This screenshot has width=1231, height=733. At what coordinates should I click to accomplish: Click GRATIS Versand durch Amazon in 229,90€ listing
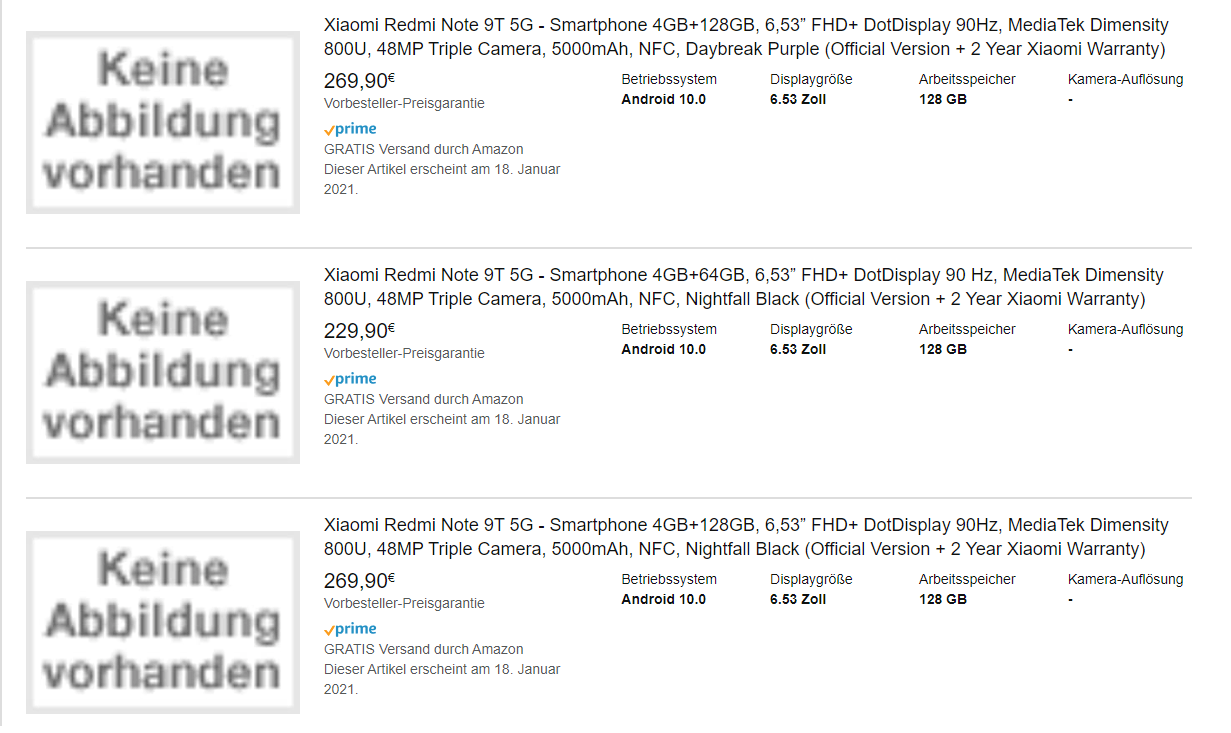[423, 399]
